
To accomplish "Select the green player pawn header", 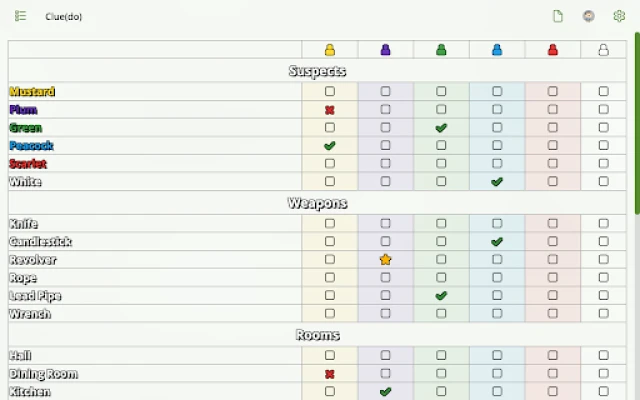I will click(441, 50).
